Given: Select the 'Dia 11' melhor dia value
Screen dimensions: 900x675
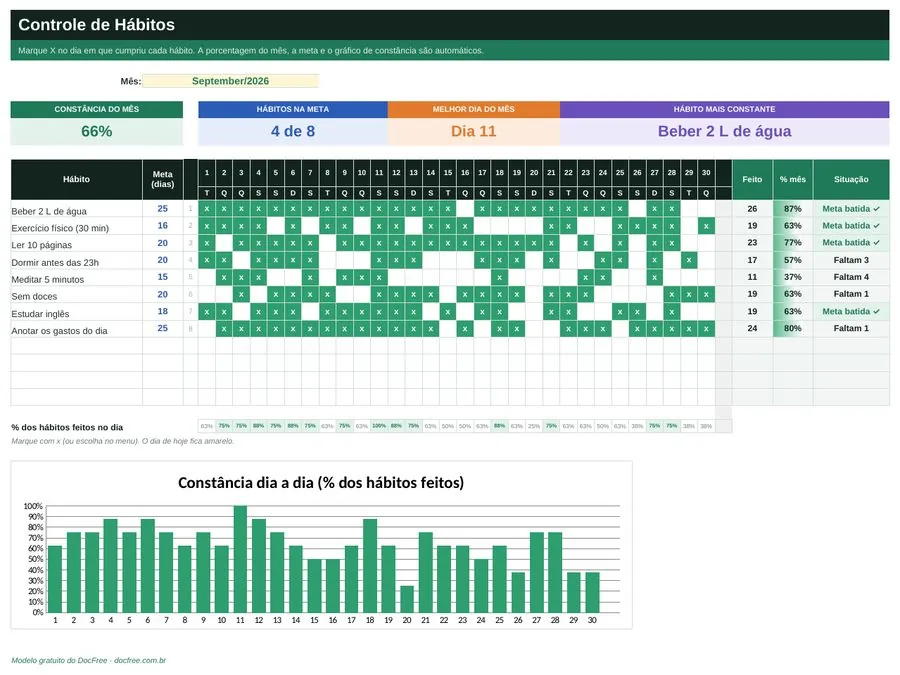Looking at the screenshot, I should (474, 131).
